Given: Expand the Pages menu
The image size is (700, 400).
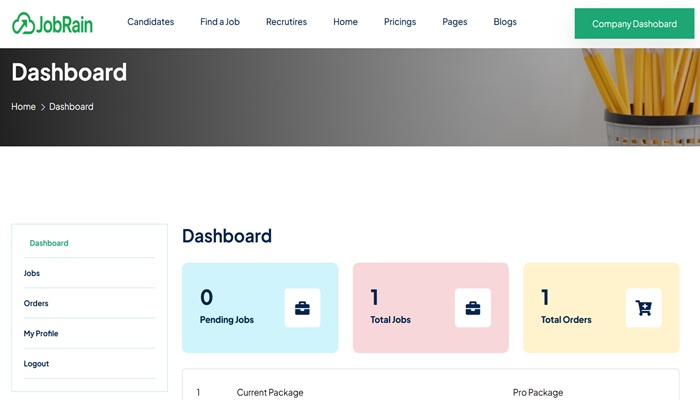Looking at the screenshot, I should pyautogui.click(x=454, y=22).
